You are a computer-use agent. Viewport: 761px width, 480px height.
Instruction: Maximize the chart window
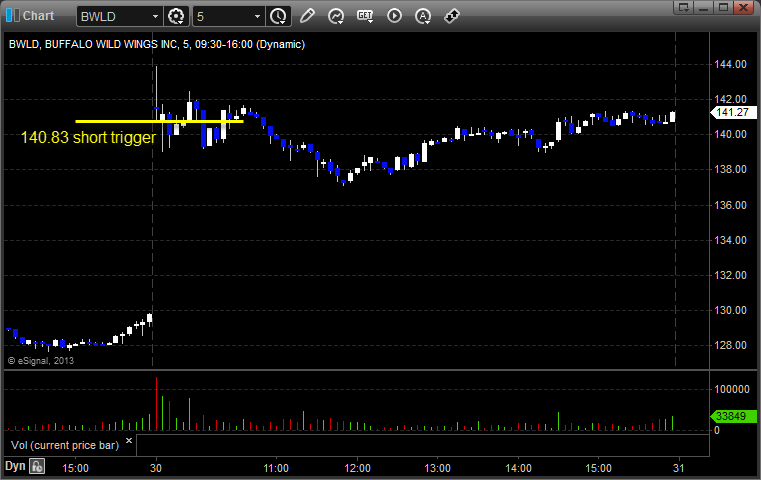[723, 7]
